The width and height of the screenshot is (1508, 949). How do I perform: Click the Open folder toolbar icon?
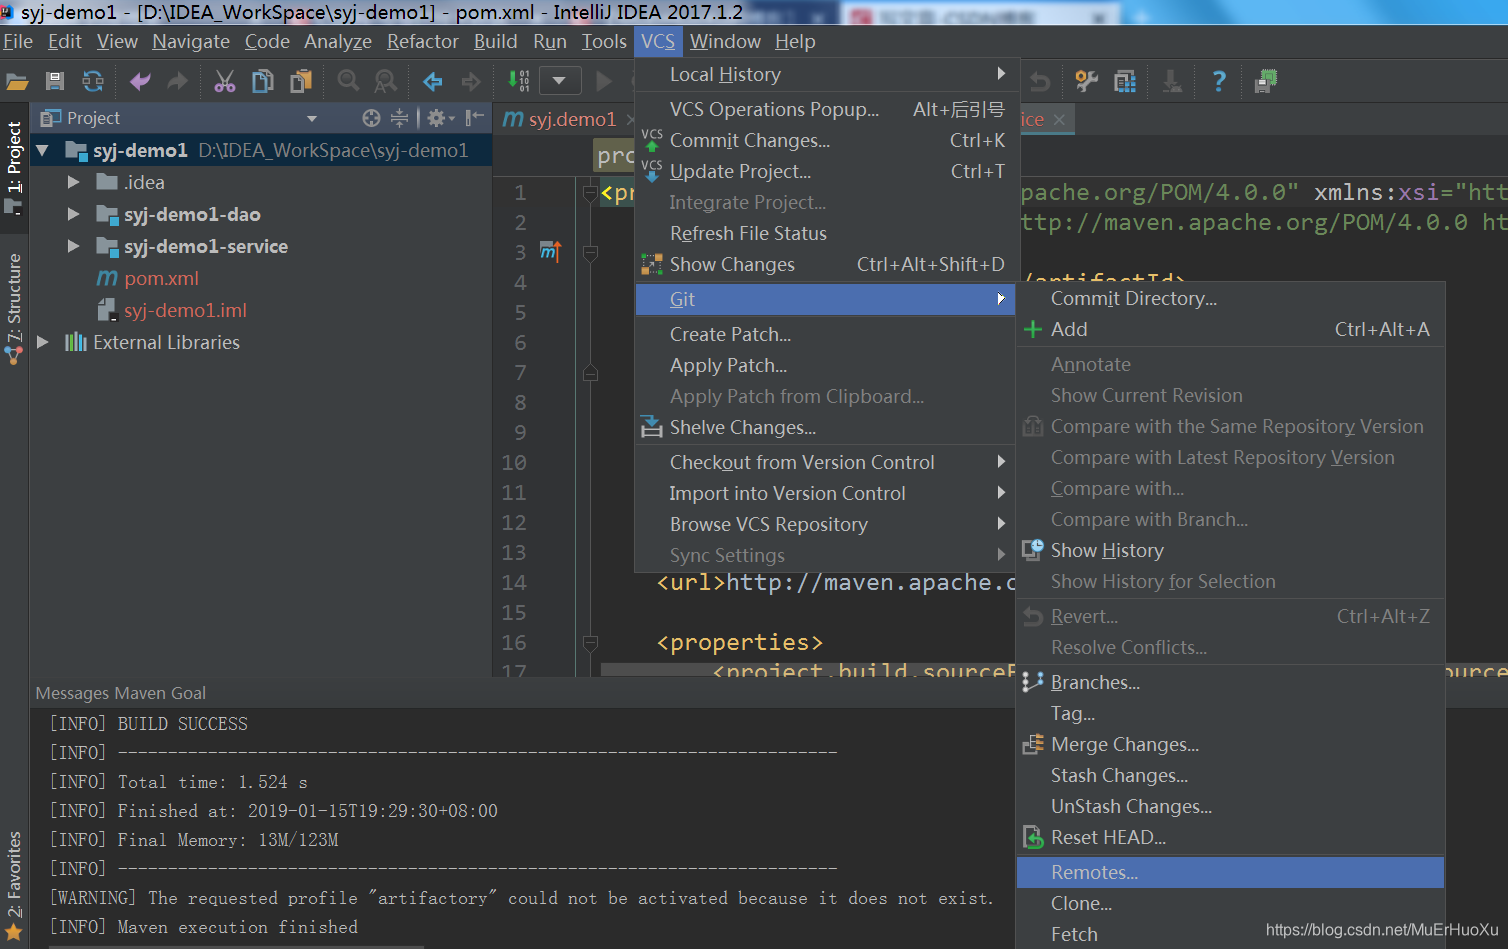[17, 81]
